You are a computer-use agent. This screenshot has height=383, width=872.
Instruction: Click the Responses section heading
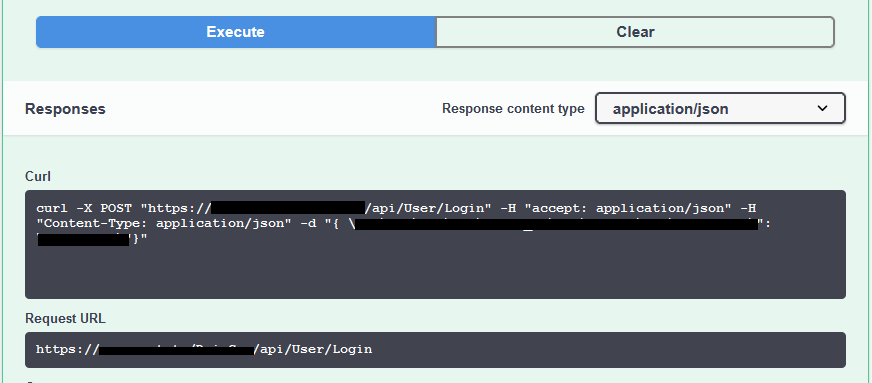pyautogui.click(x=65, y=109)
